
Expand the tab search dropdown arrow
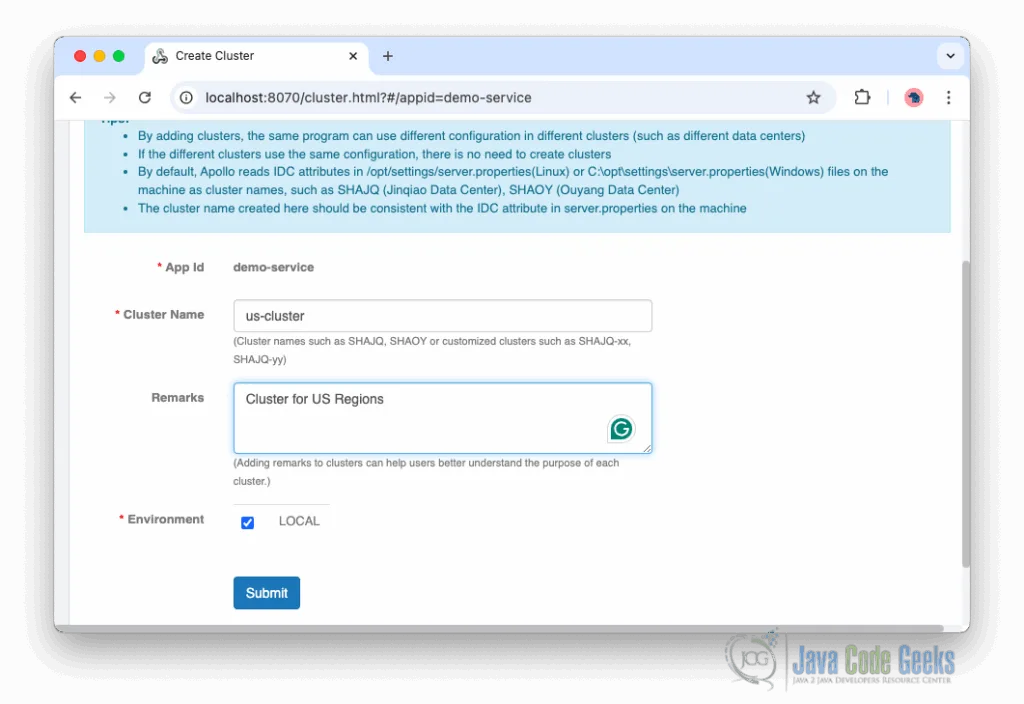click(x=950, y=56)
